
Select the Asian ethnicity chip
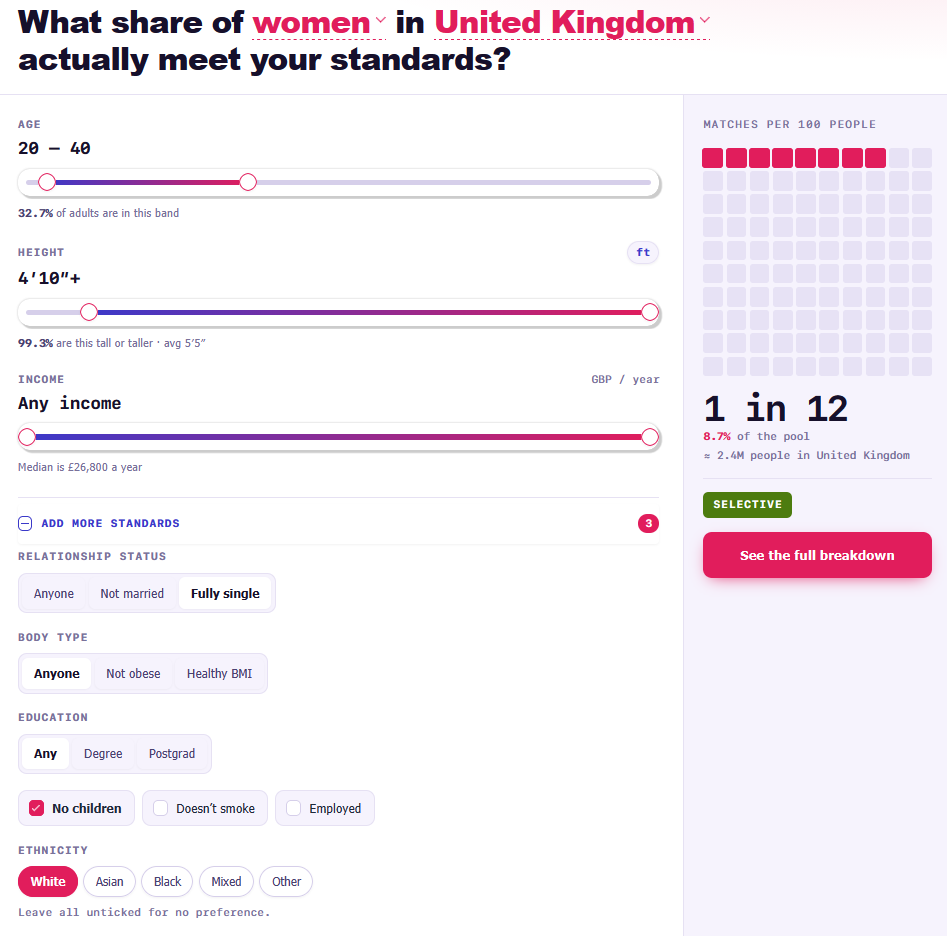(x=109, y=881)
